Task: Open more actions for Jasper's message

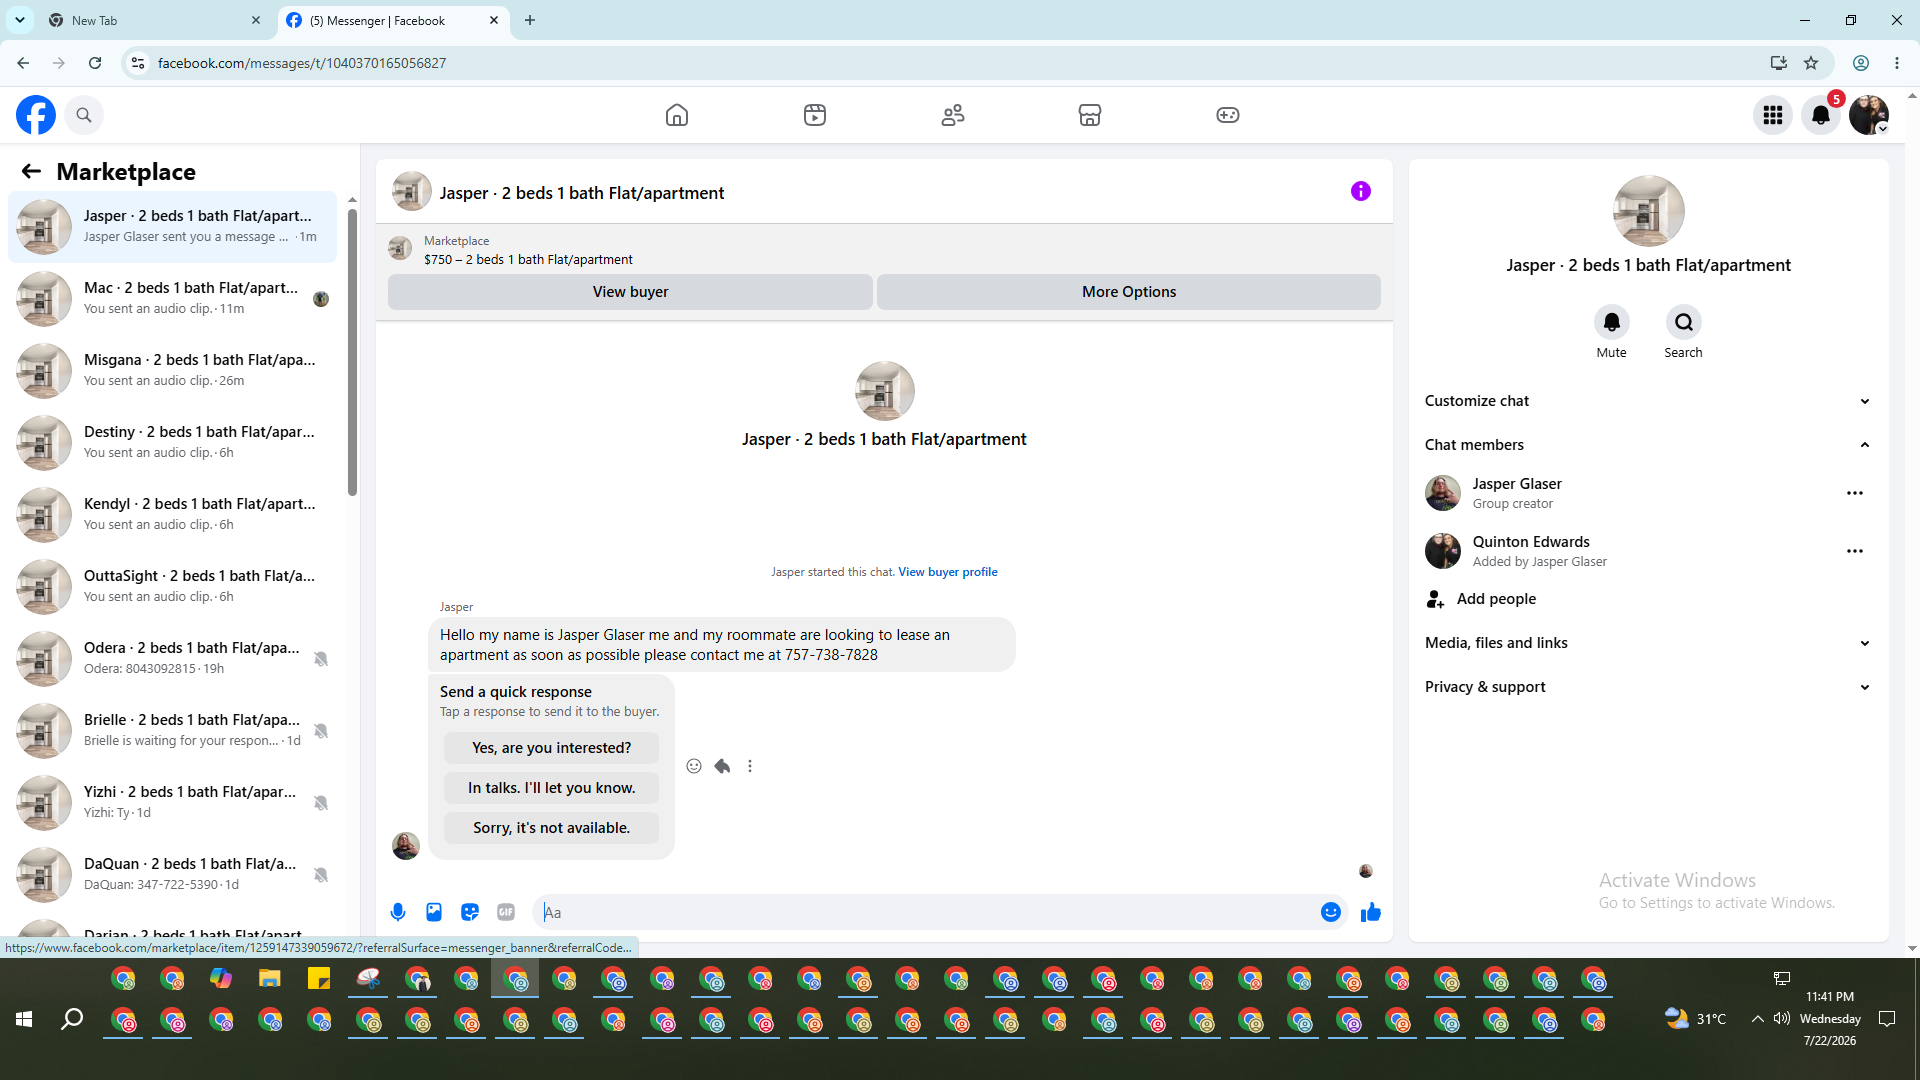Action: coord(750,766)
